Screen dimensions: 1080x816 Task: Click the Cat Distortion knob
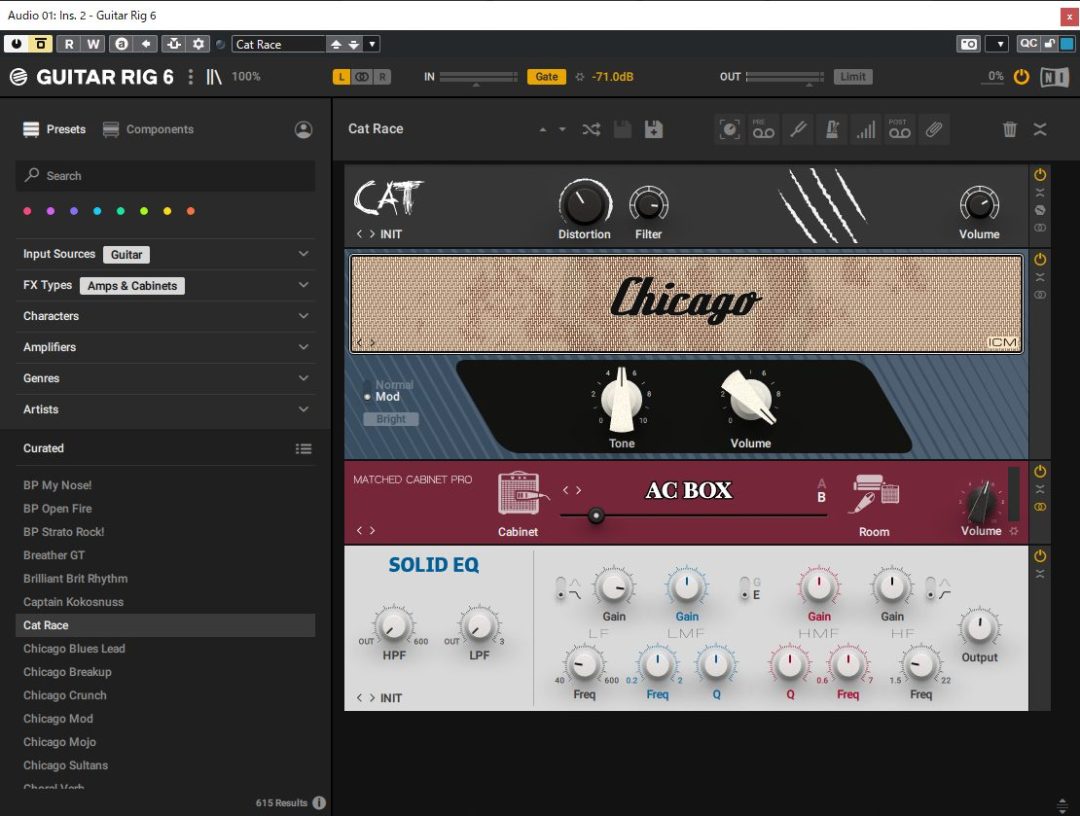(585, 205)
